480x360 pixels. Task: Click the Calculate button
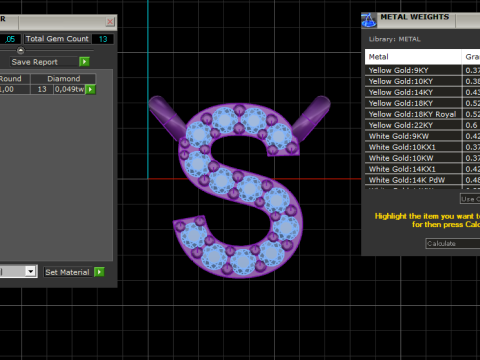coord(453,244)
